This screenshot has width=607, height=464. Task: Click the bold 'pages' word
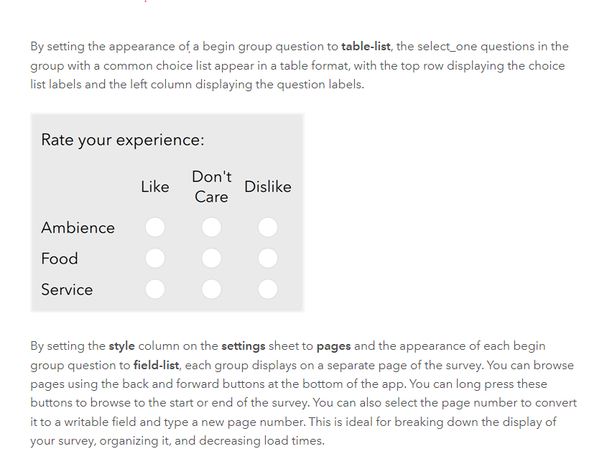point(333,346)
